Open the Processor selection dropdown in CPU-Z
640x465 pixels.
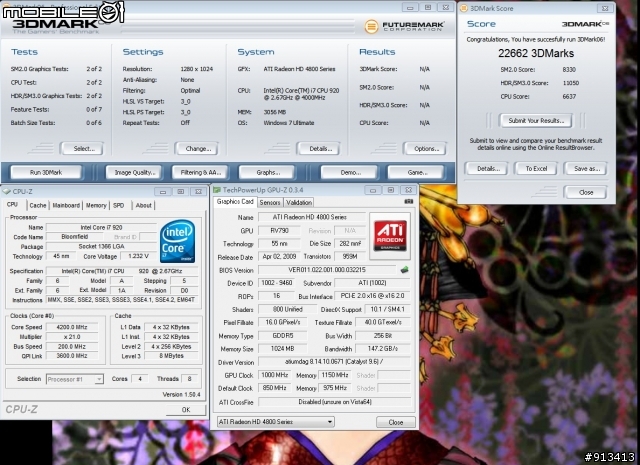pyautogui.click(x=75, y=379)
